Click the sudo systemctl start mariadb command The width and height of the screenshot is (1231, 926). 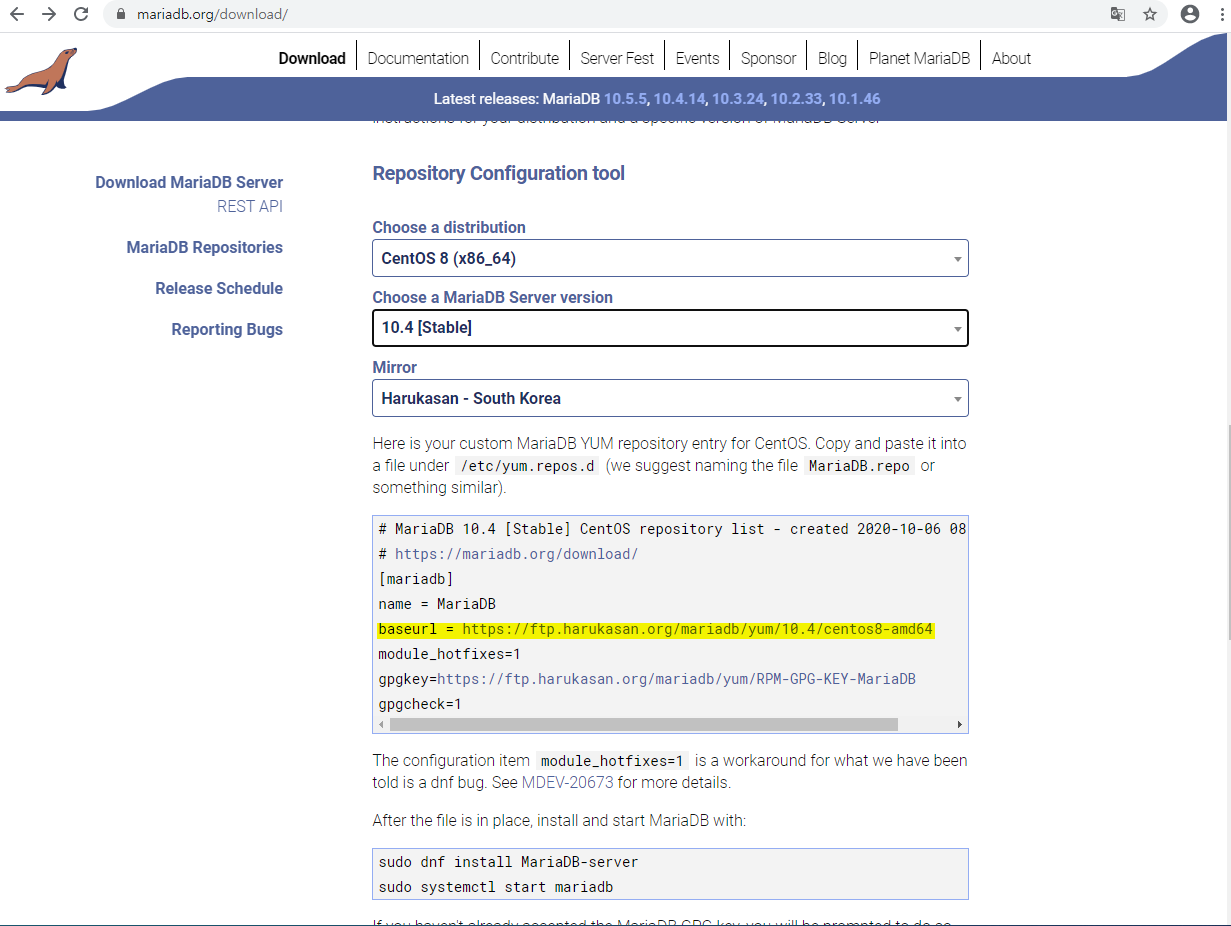(x=496, y=887)
